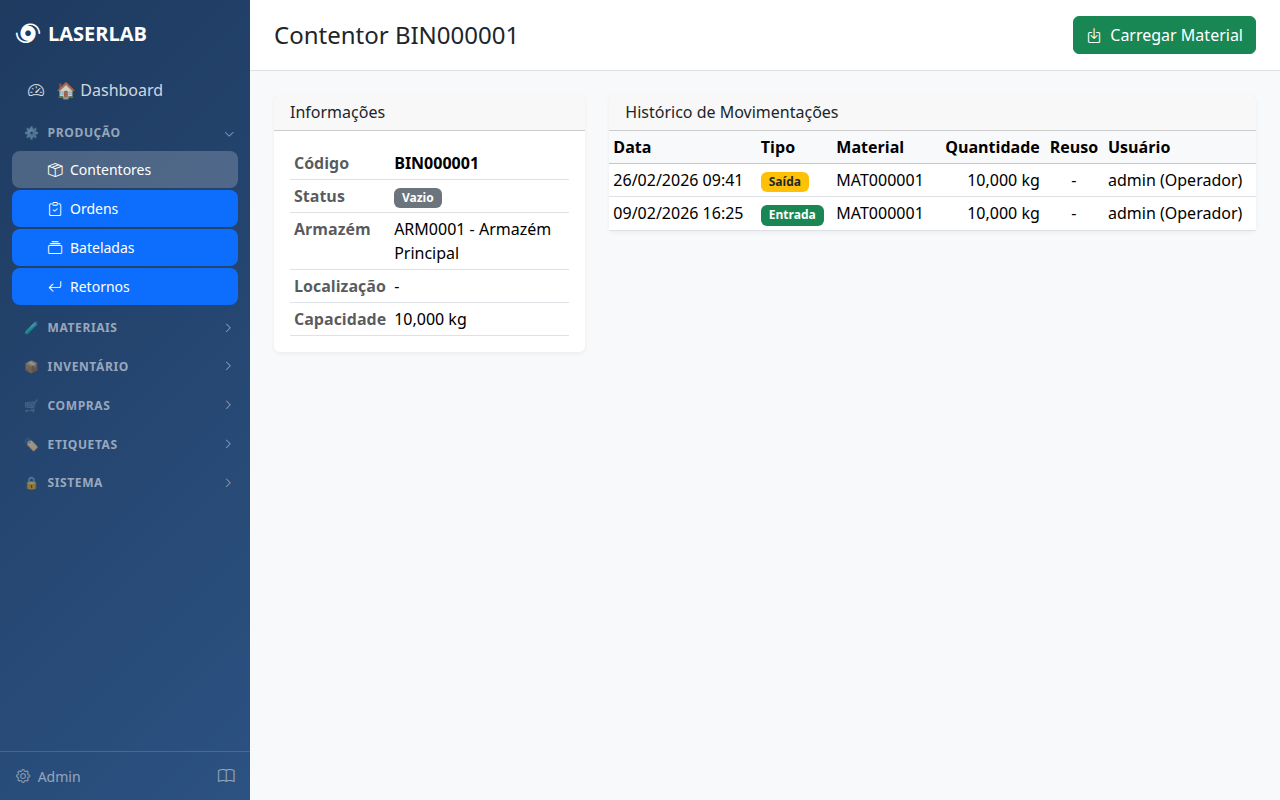This screenshot has width=1280, height=800.
Task: Click the Contentores box icon
Action: [55, 170]
